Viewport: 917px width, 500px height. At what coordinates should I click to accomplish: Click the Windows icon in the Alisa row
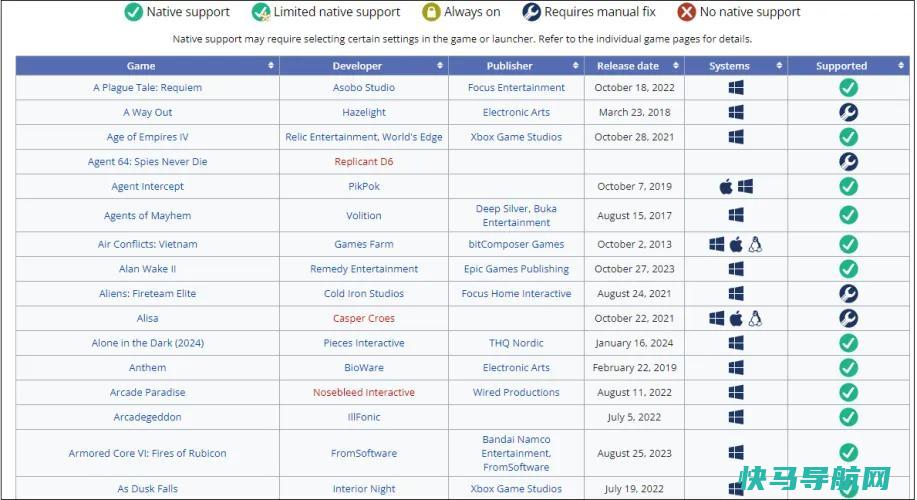click(716, 318)
